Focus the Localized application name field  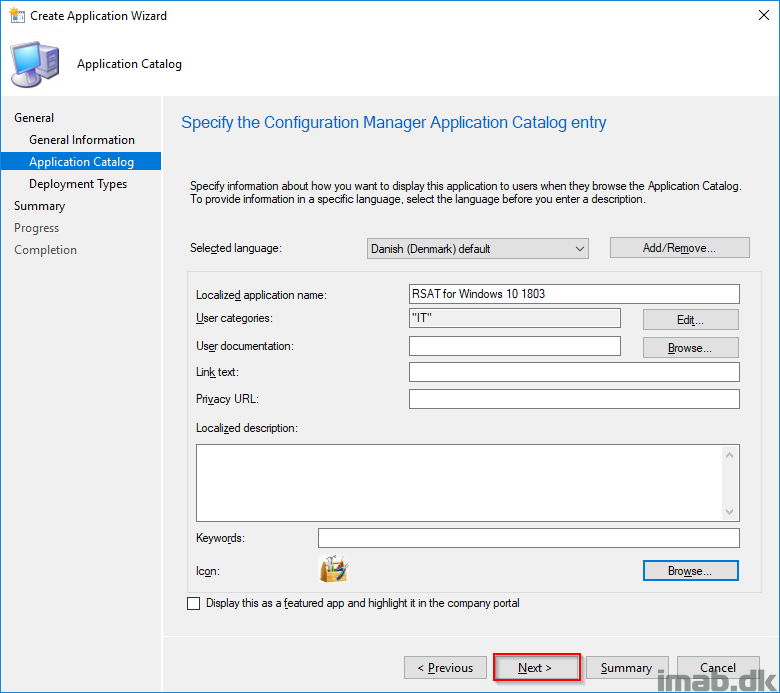[x=574, y=294]
